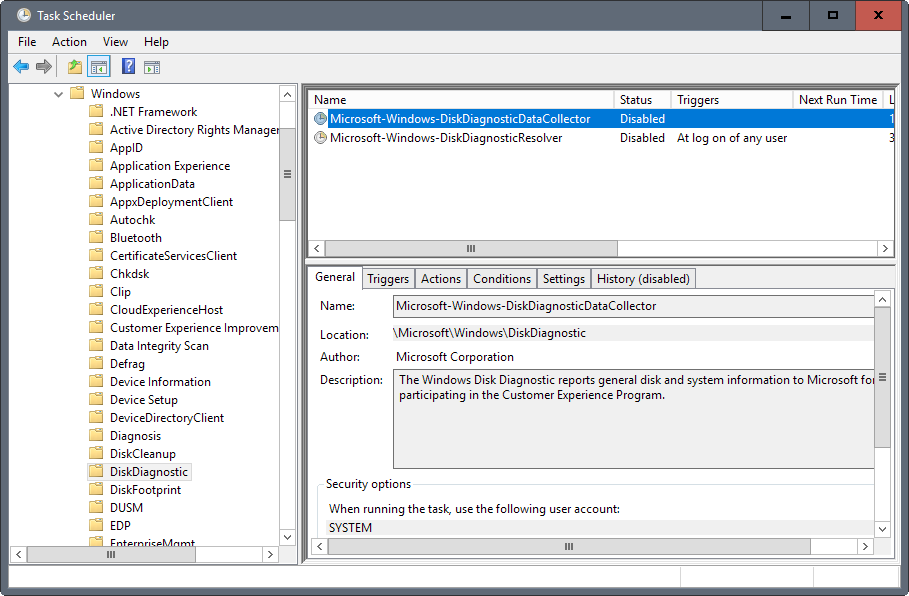Click details pane horizontal scroll right arrow

[x=866, y=546]
